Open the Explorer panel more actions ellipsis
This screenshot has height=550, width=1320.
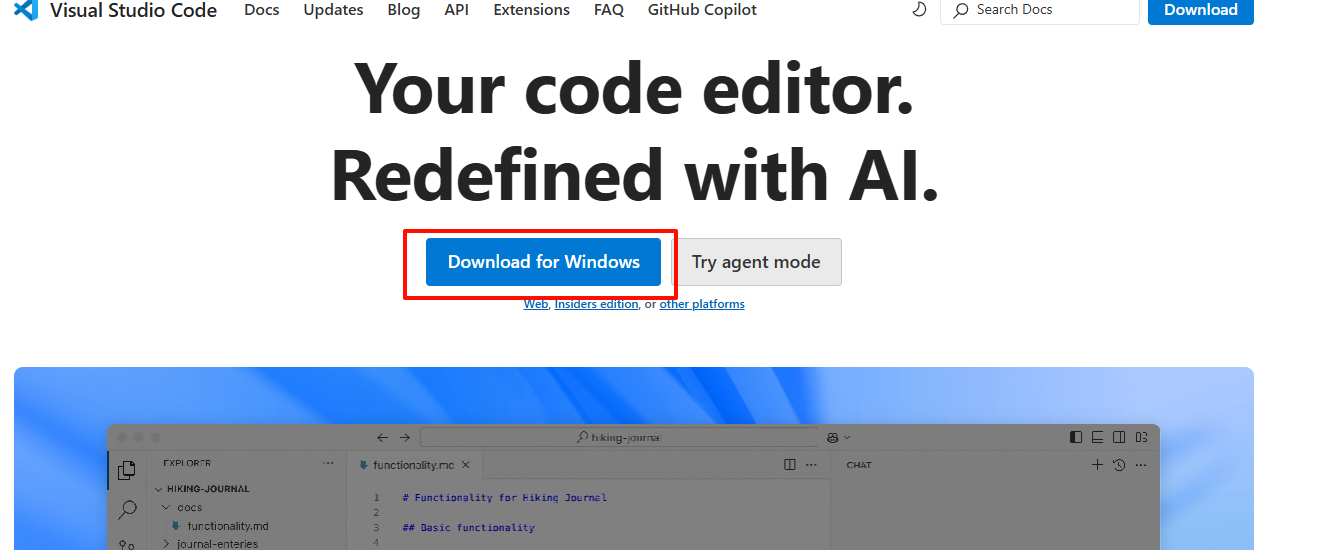(328, 464)
